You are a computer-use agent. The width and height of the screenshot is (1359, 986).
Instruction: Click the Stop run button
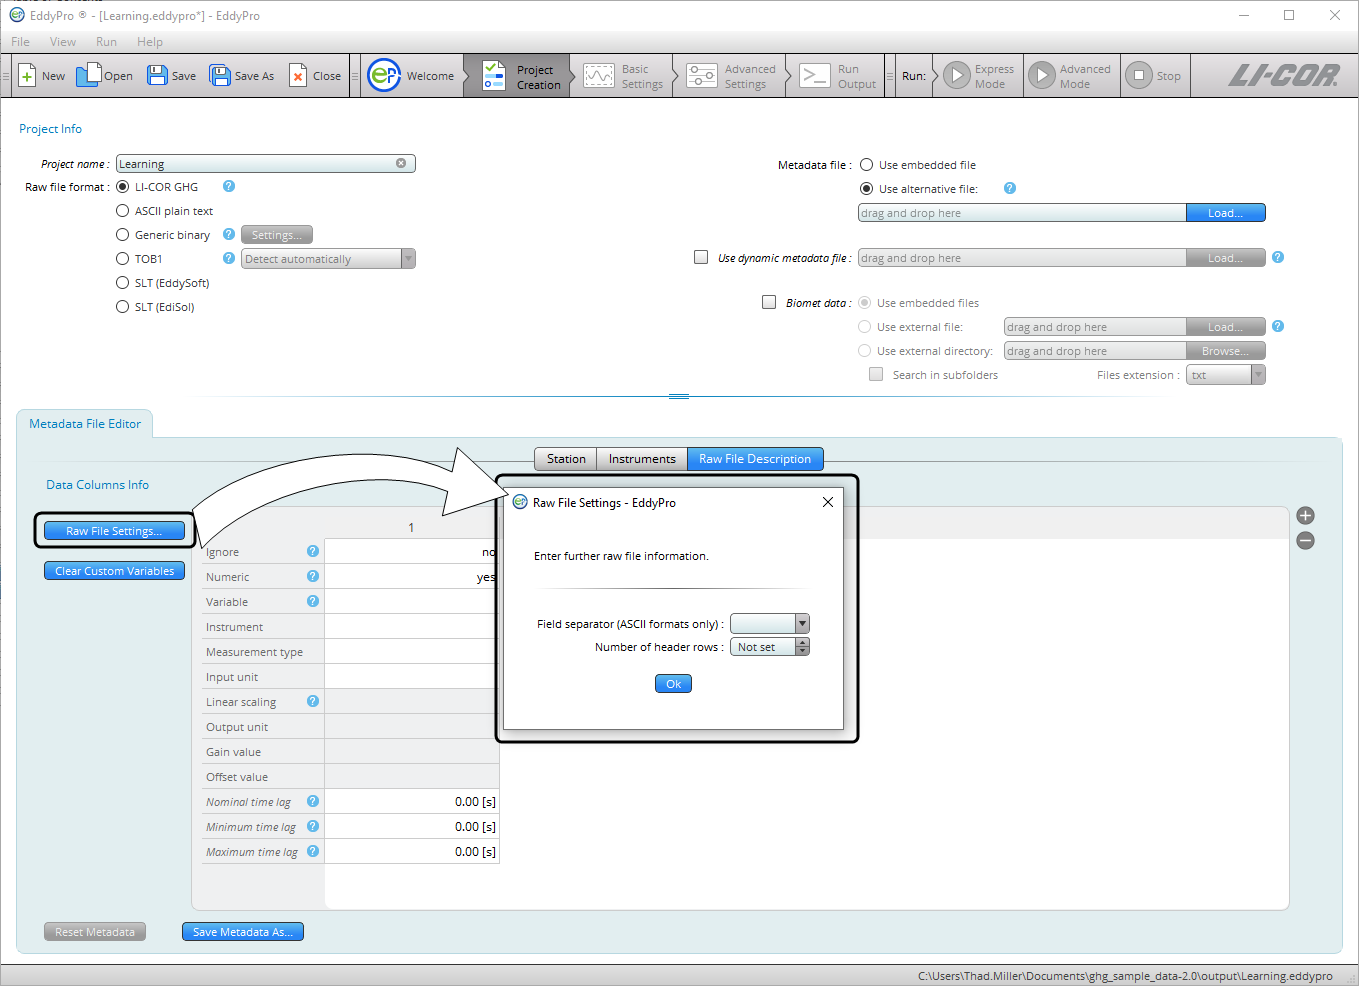[1154, 76]
